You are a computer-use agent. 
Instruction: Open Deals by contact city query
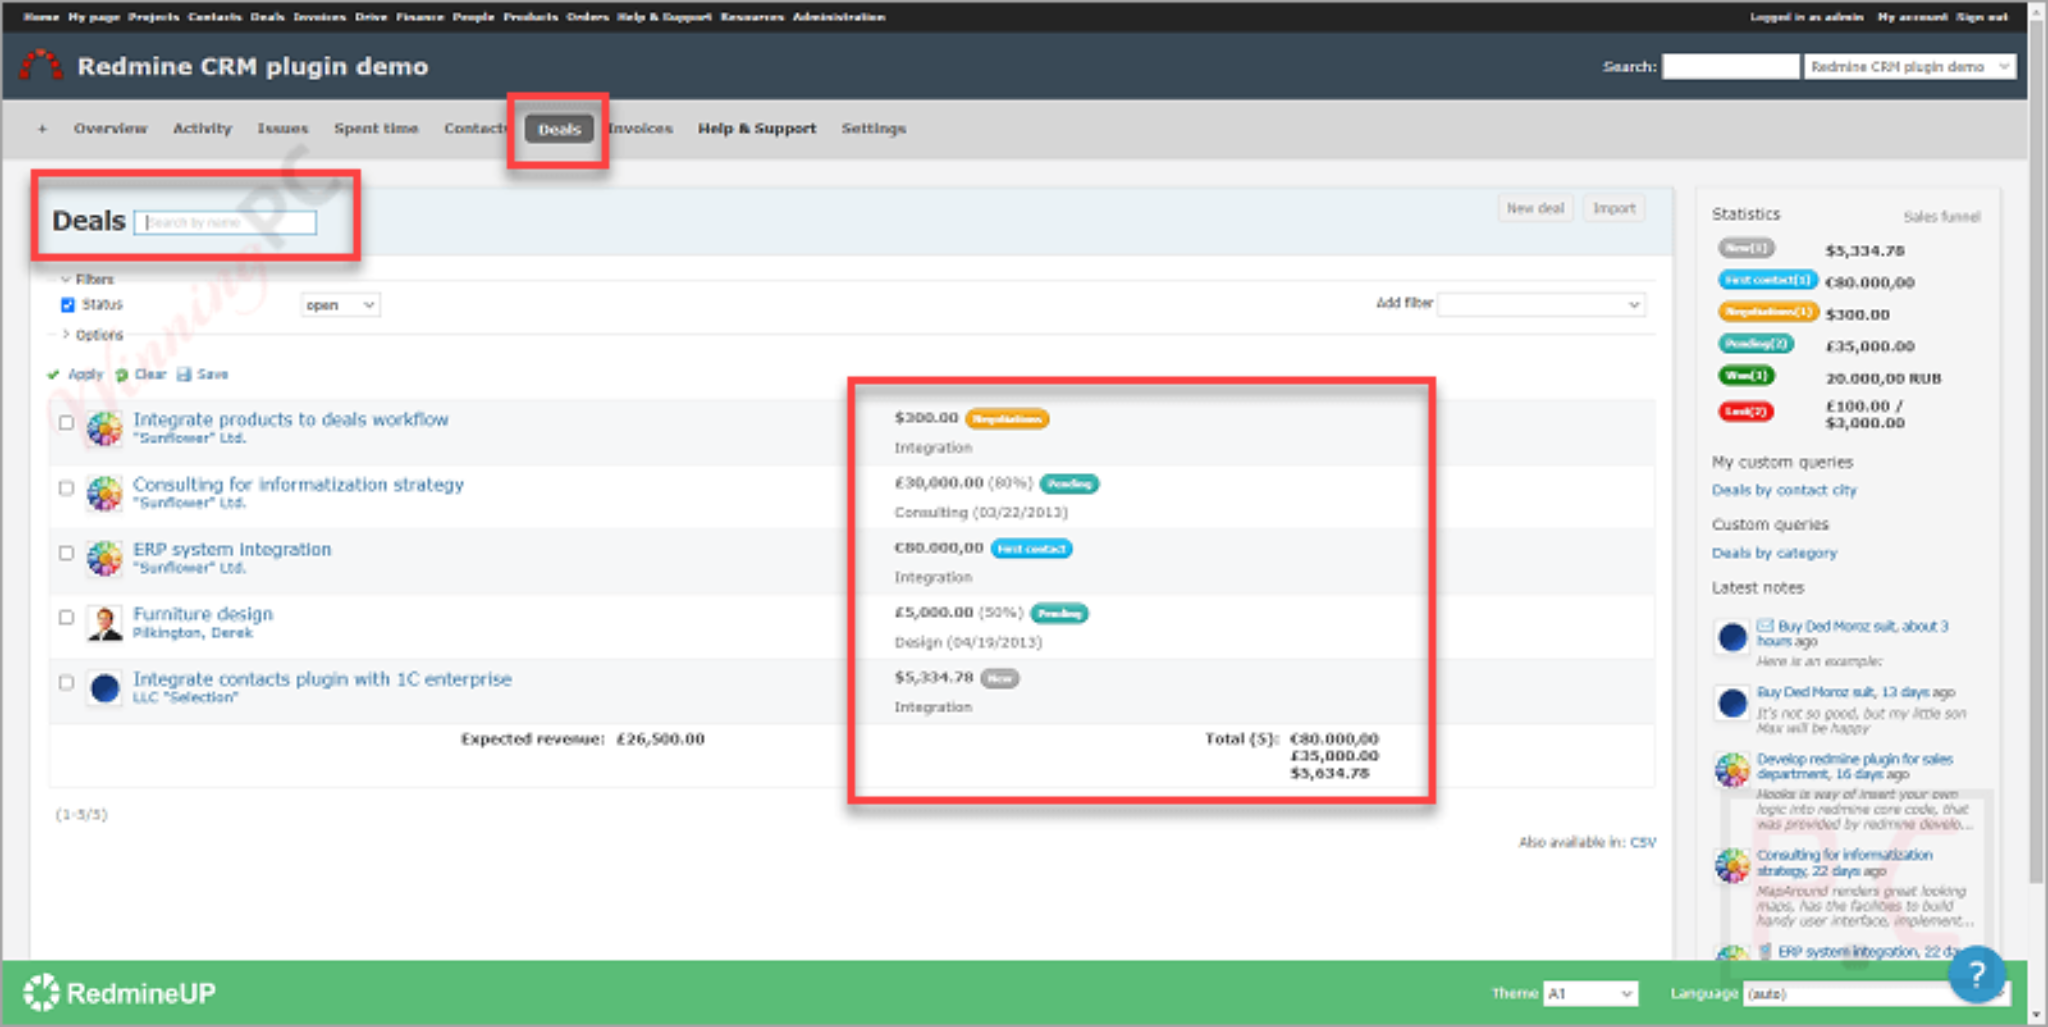pyautogui.click(x=1784, y=490)
